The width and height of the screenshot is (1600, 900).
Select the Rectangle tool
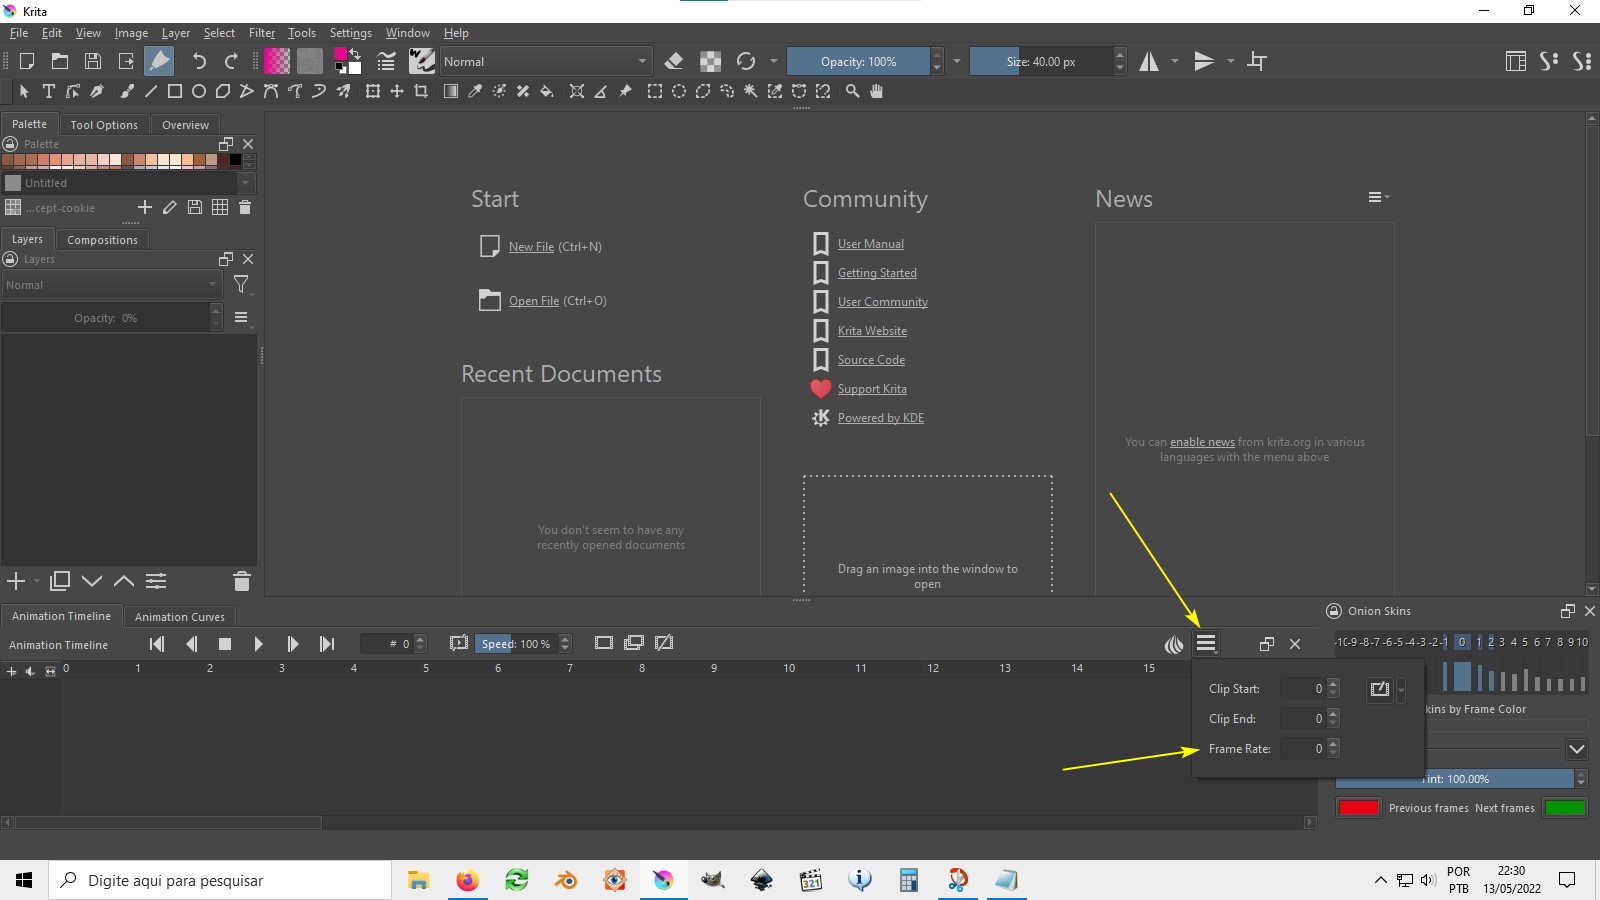click(175, 91)
